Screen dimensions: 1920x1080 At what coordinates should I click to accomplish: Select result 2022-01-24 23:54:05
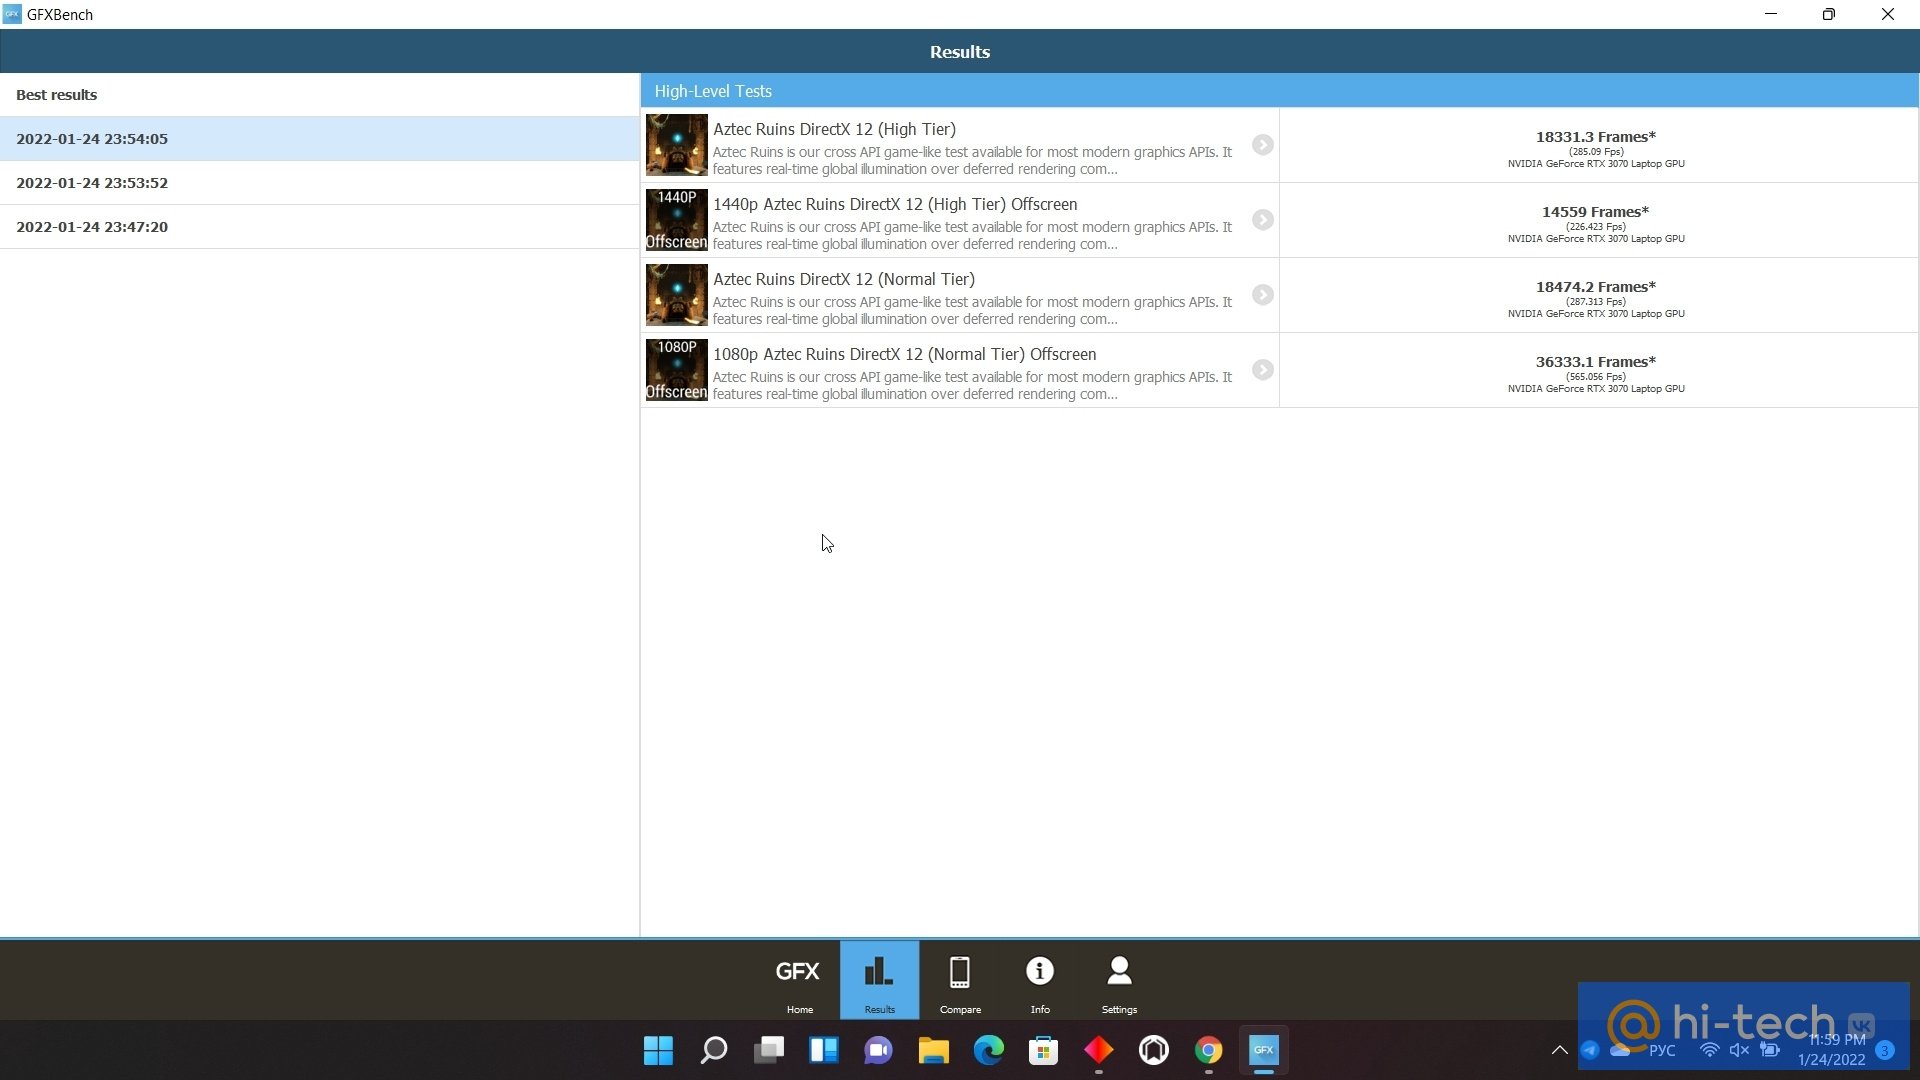[319, 139]
